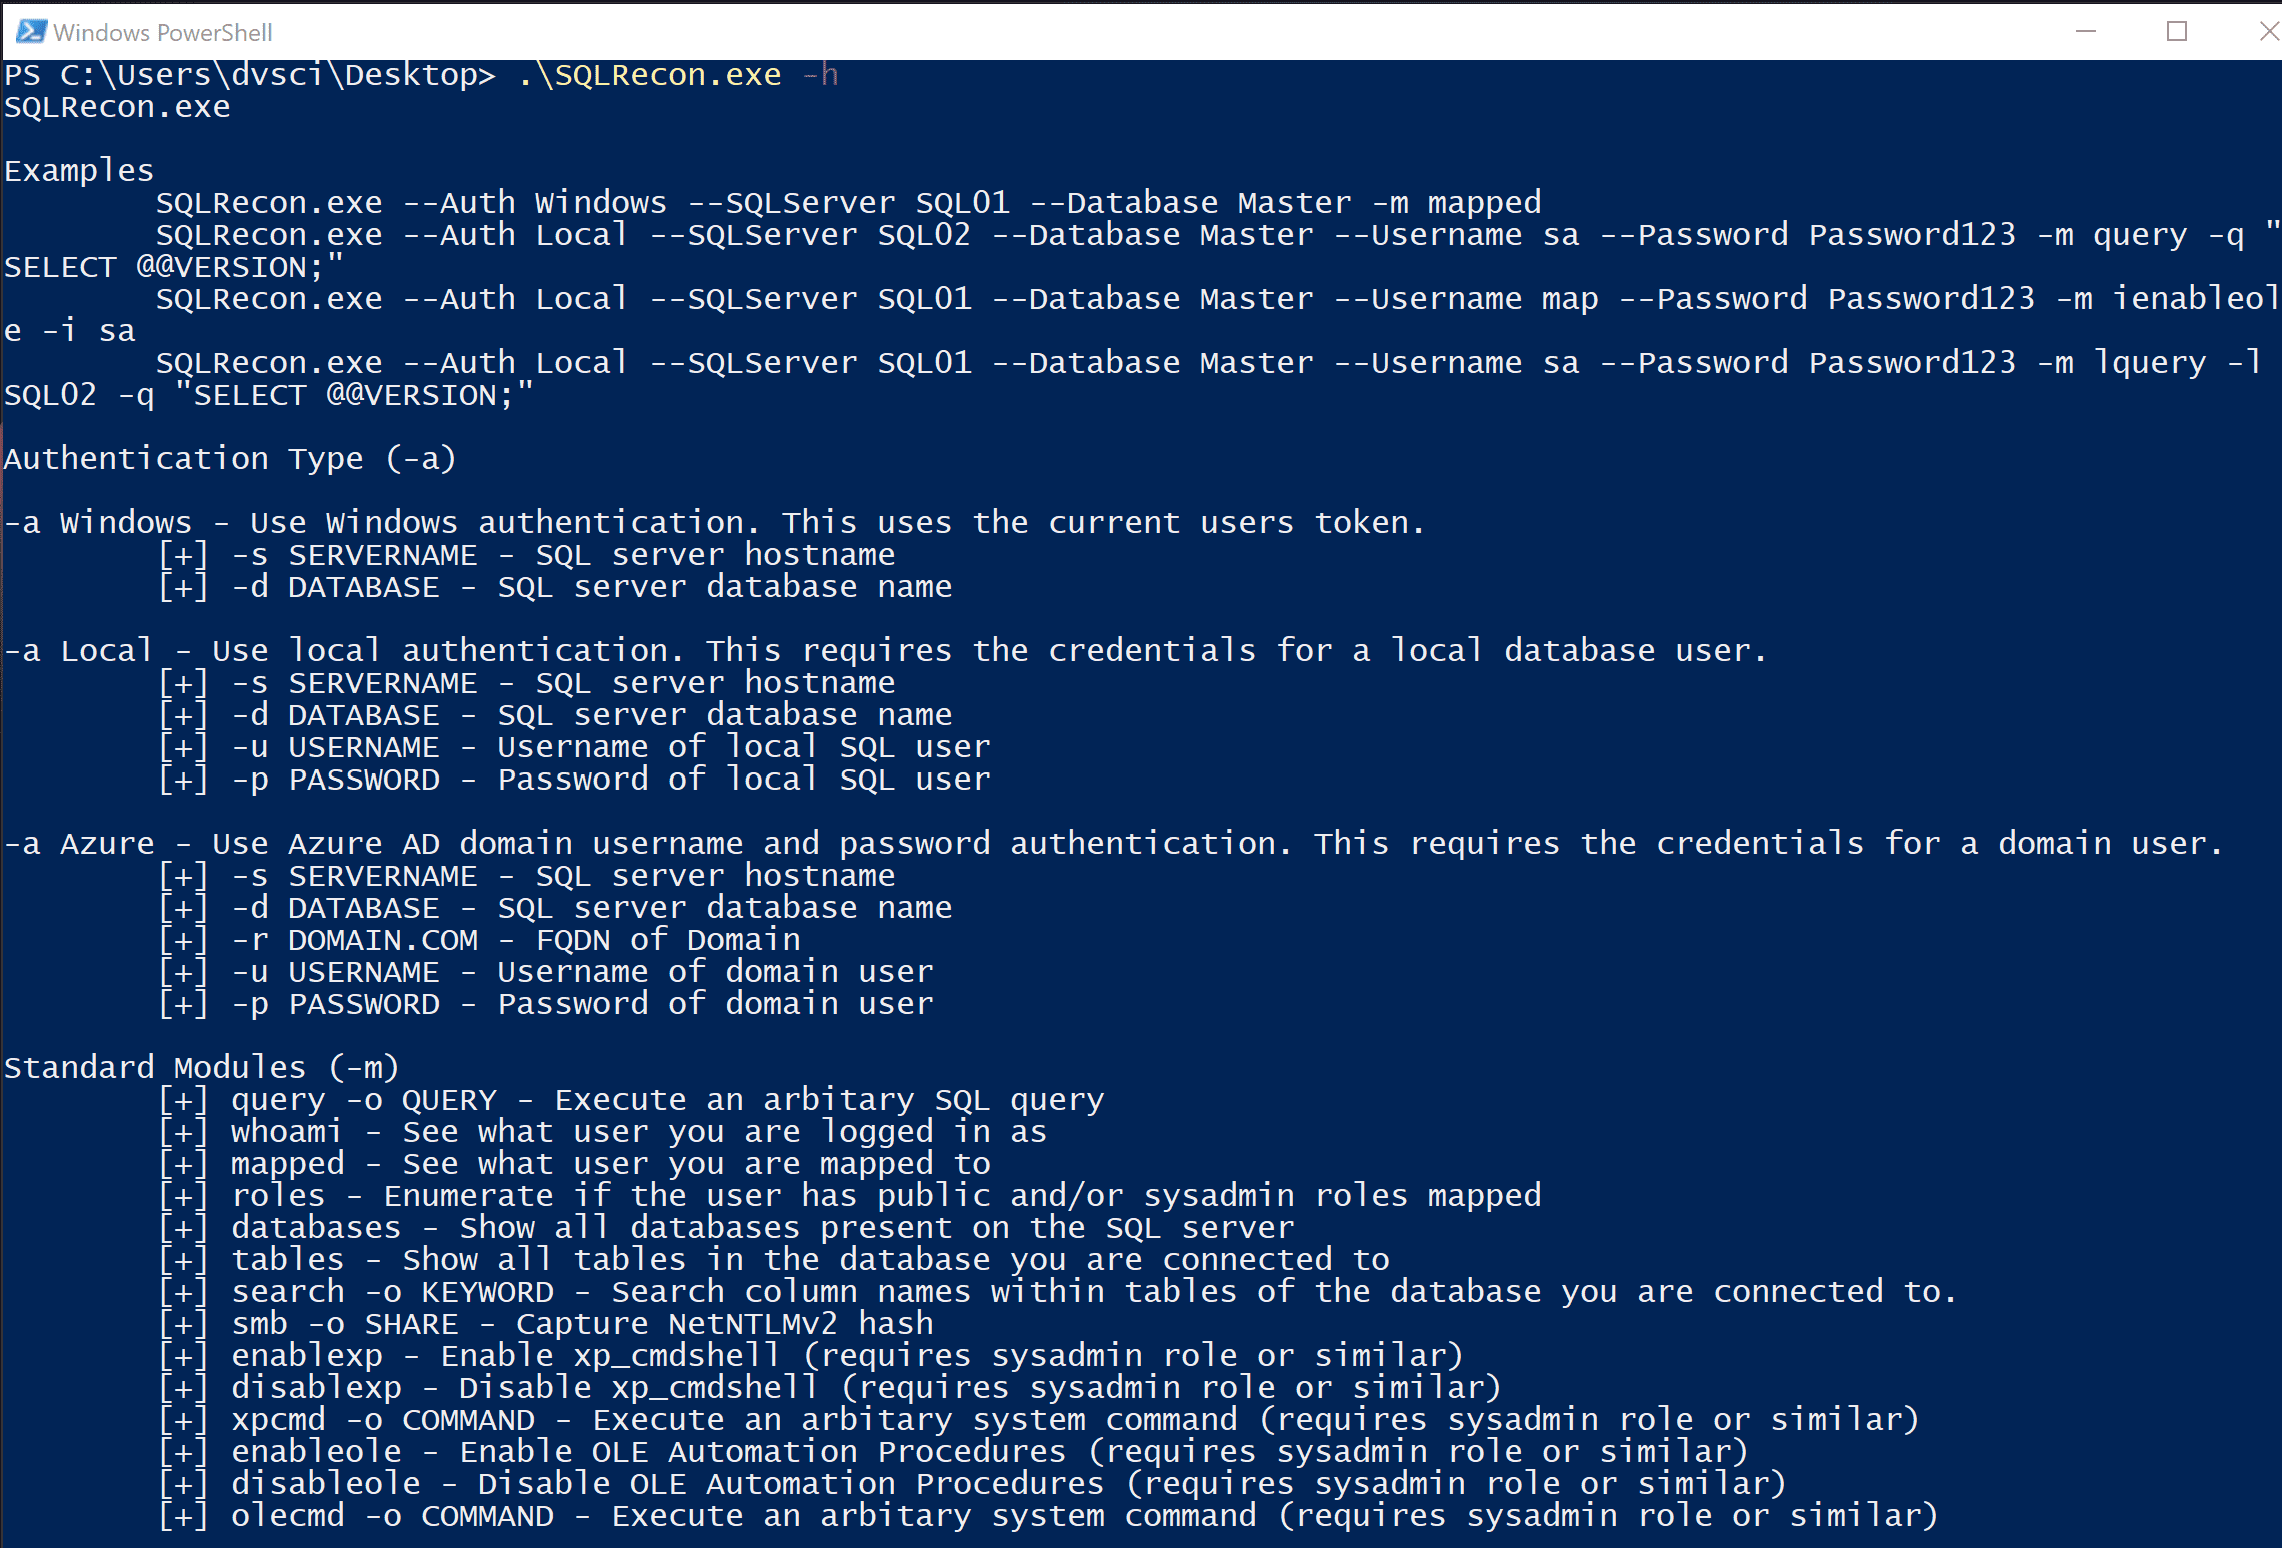The image size is (2282, 1548).
Task: Maximize the Windows PowerShell window
Action: (2176, 32)
